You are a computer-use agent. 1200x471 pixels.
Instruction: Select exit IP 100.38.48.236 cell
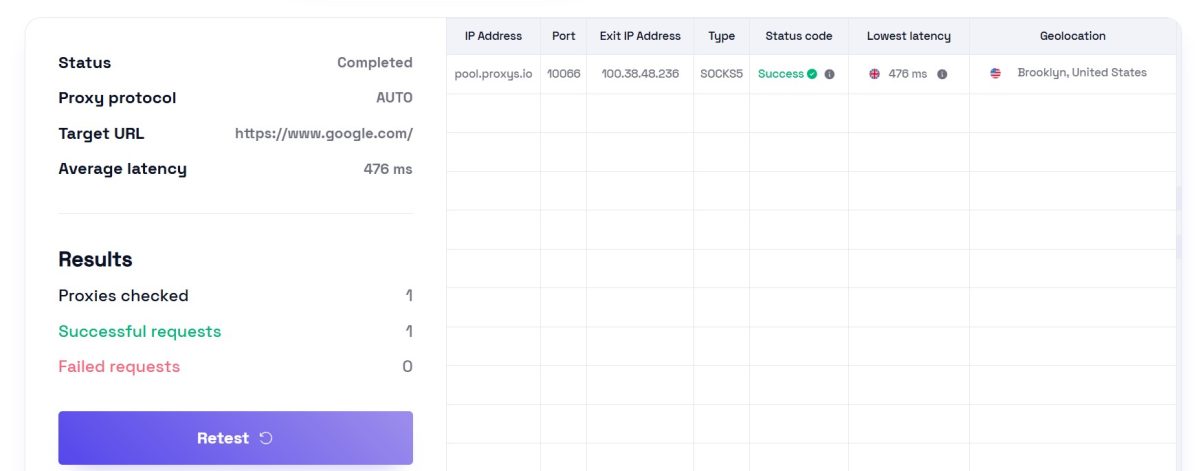(640, 74)
